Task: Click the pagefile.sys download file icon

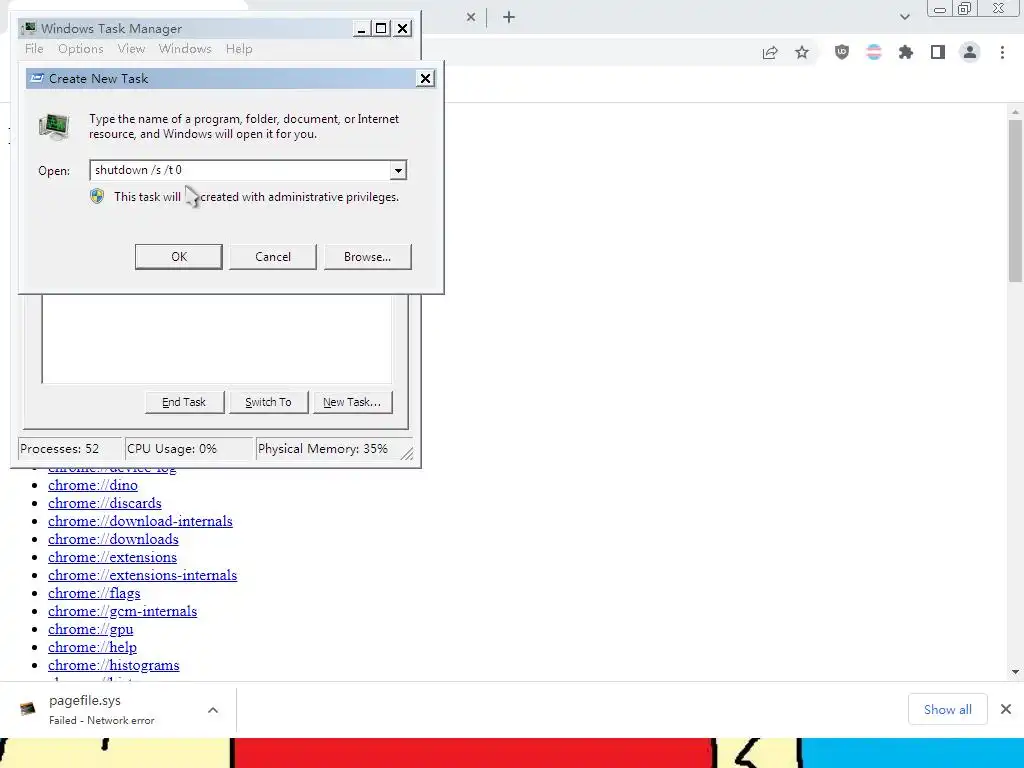Action: point(27,709)
